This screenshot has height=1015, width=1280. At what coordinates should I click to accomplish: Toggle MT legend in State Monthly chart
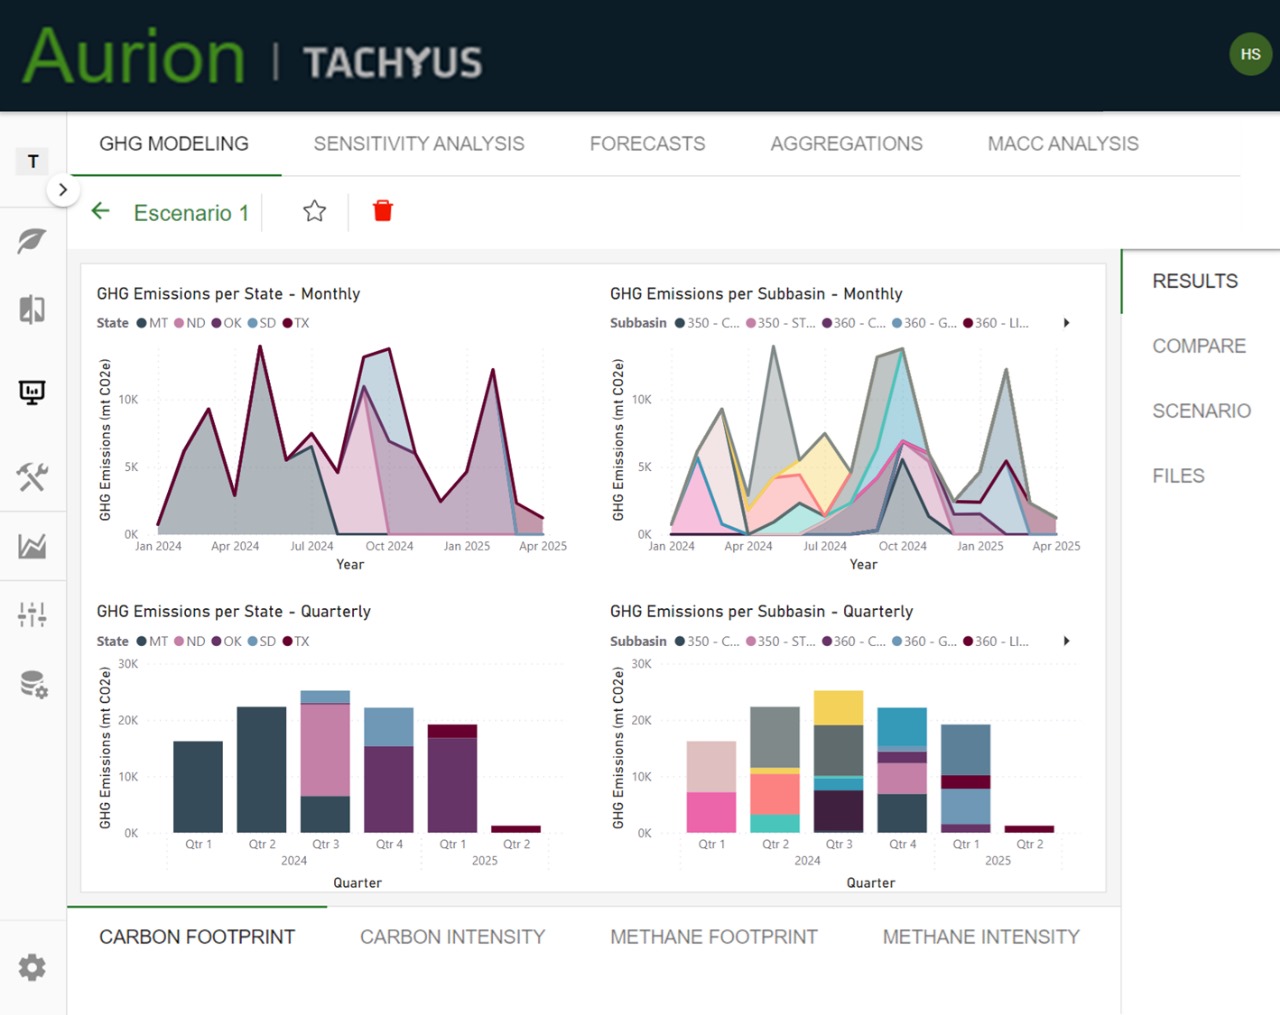152,323
